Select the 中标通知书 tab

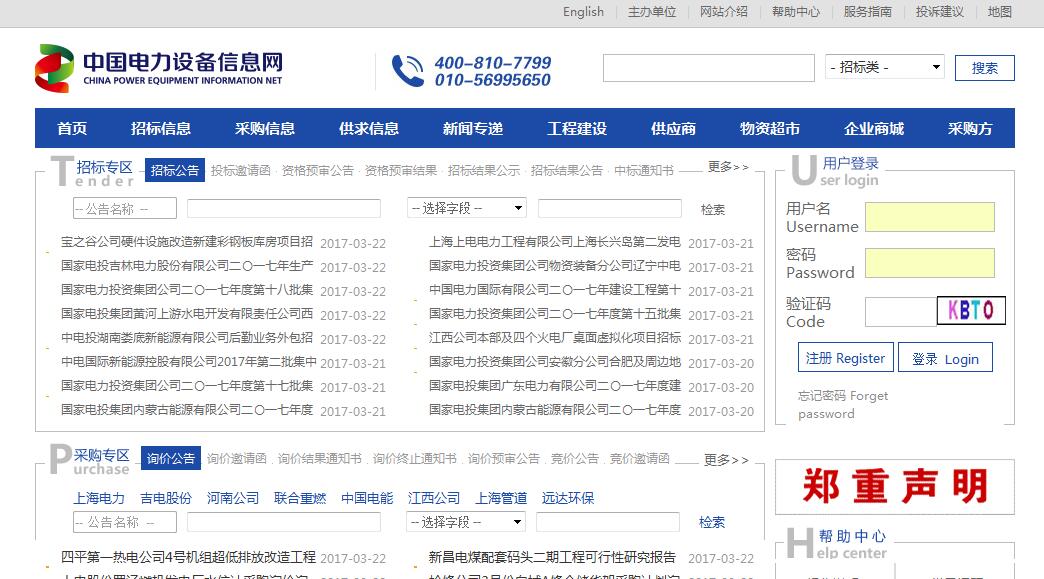point(643,171)
